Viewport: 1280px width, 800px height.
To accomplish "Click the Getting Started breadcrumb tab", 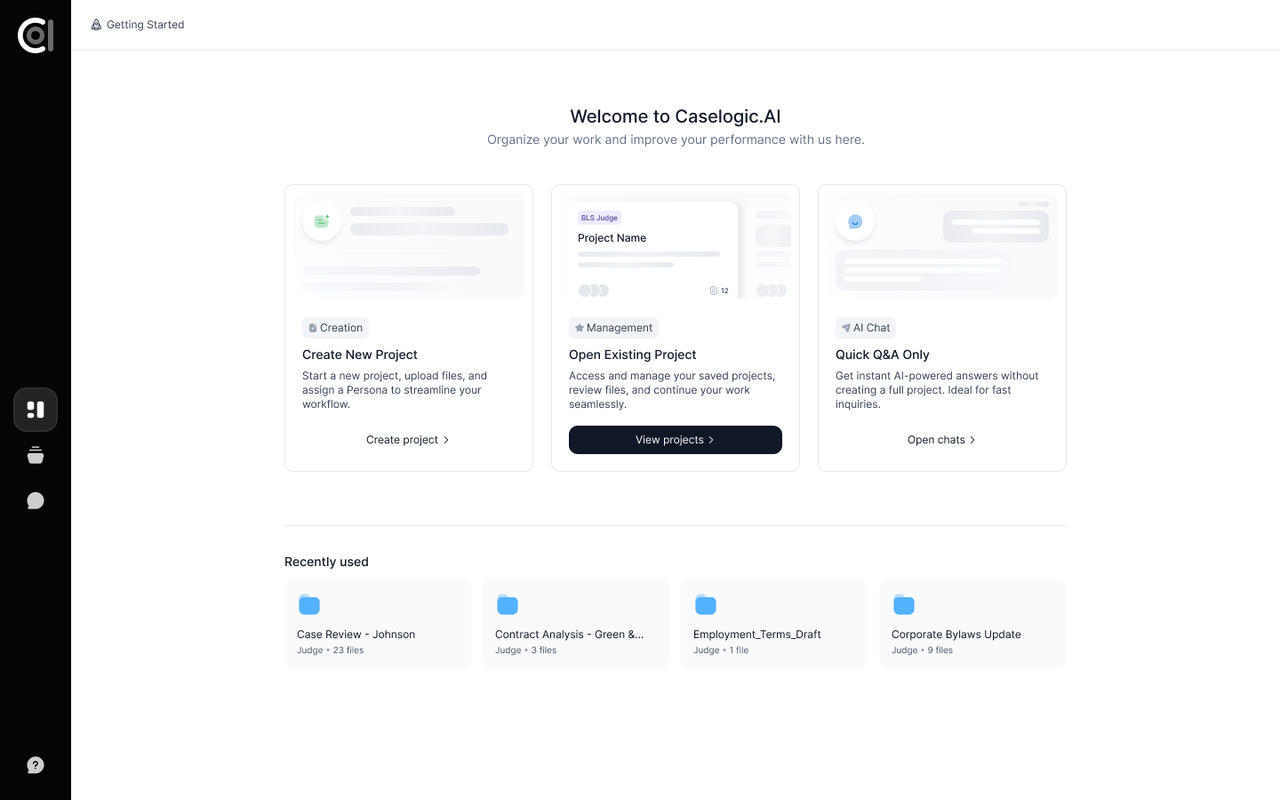I will click(x=137, y=24).
